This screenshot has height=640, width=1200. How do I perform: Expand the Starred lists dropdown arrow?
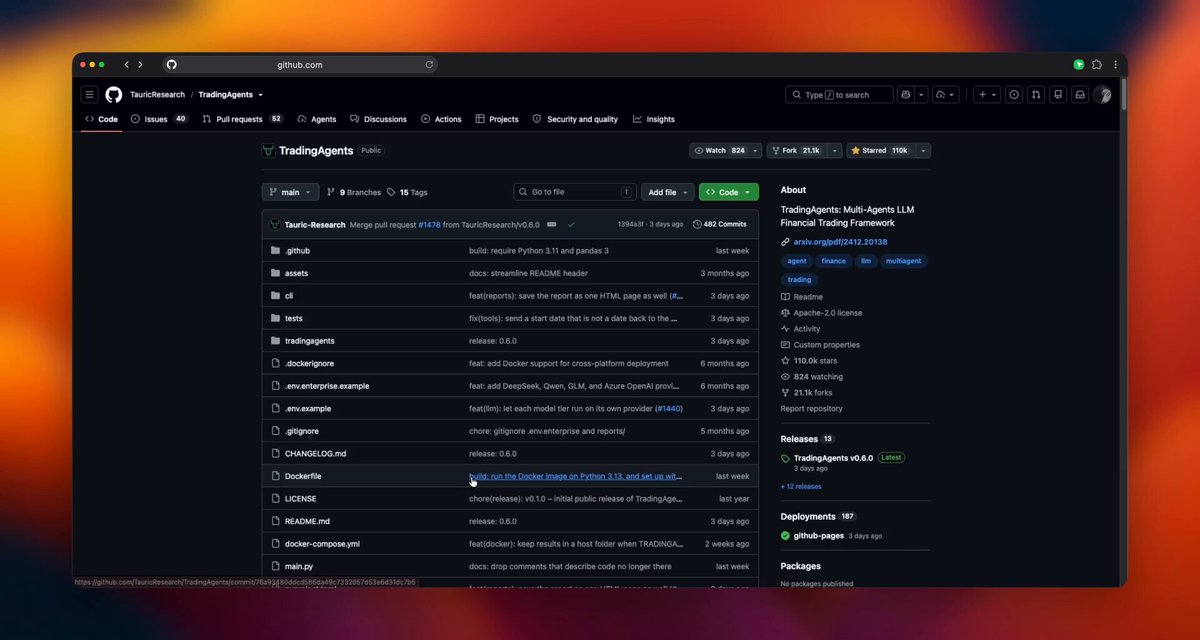[x=923, y=150]
